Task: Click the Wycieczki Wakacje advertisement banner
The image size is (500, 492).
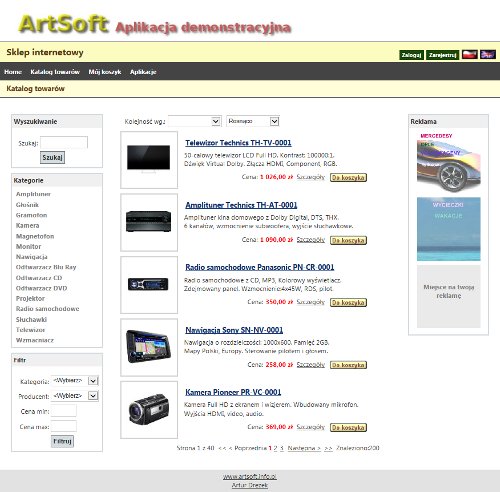Action: pyautogui.click(x=449, y=229)
